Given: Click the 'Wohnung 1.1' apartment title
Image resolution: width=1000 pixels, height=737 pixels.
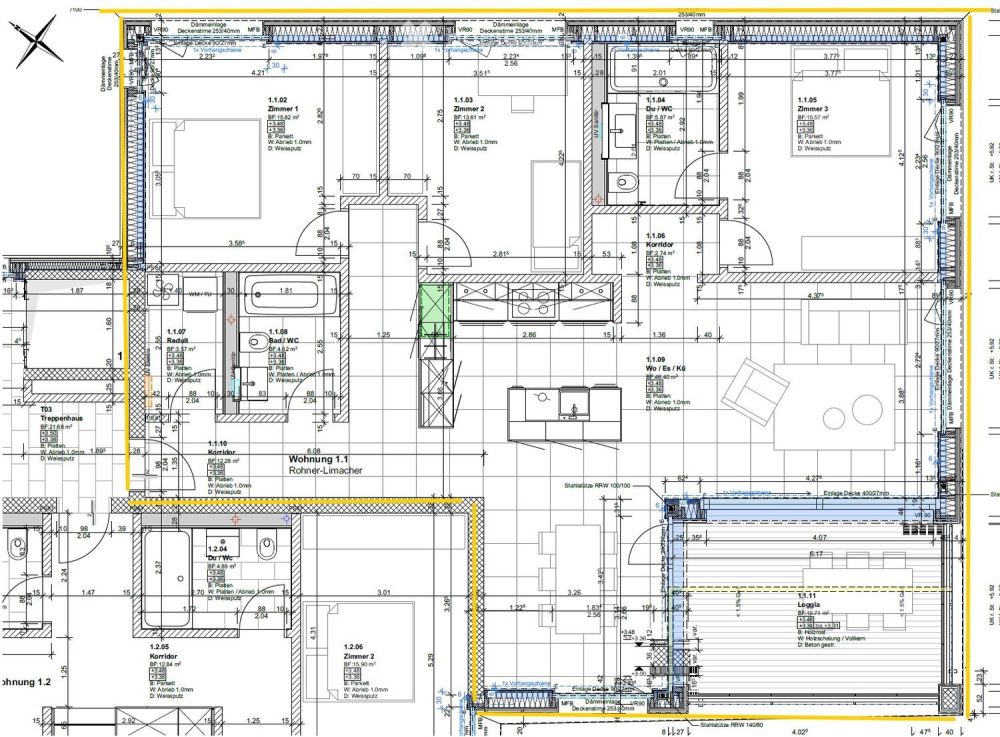Looking at the screenshot, I should tap(318, 459).
